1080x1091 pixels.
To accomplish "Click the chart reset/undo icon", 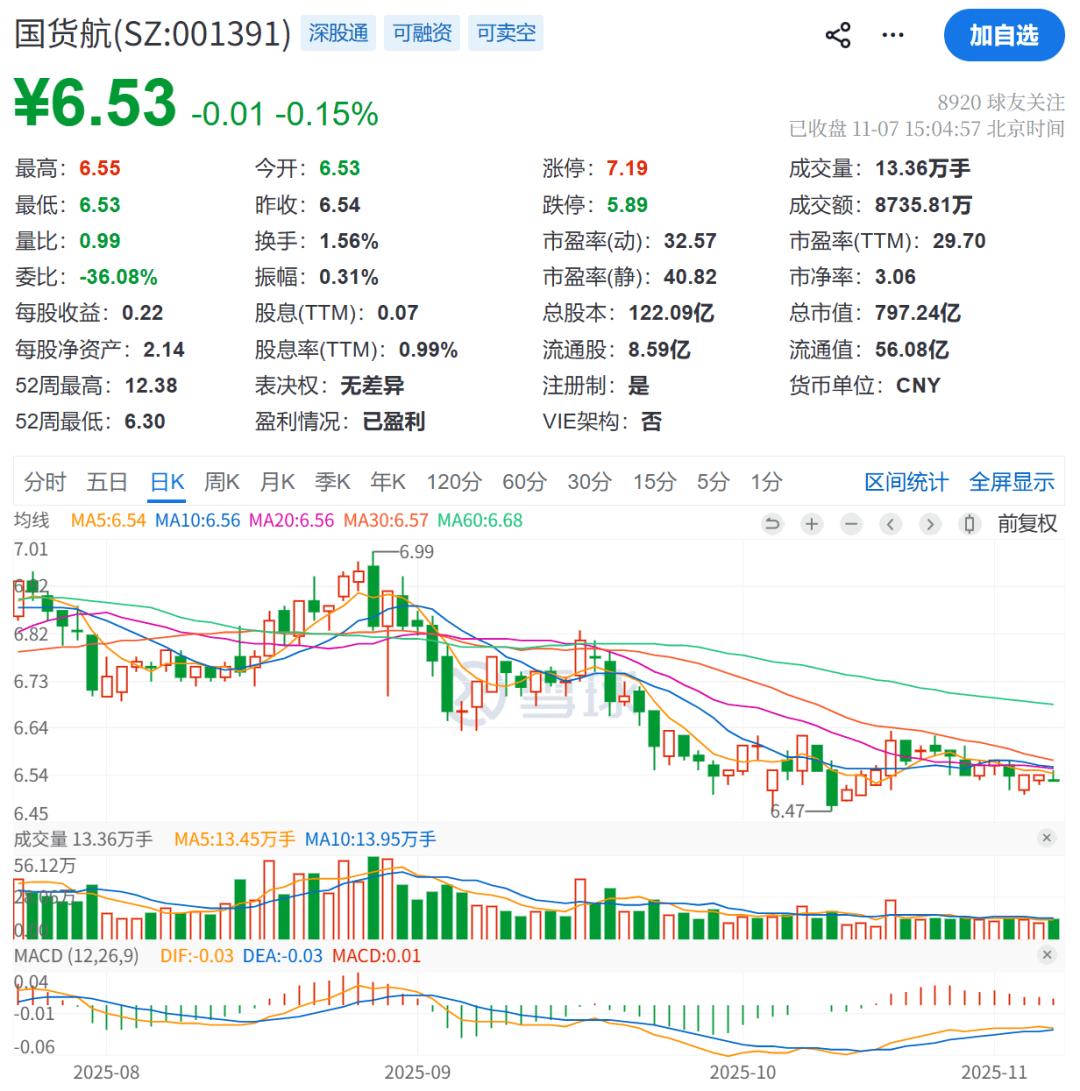I will (771, 523).
